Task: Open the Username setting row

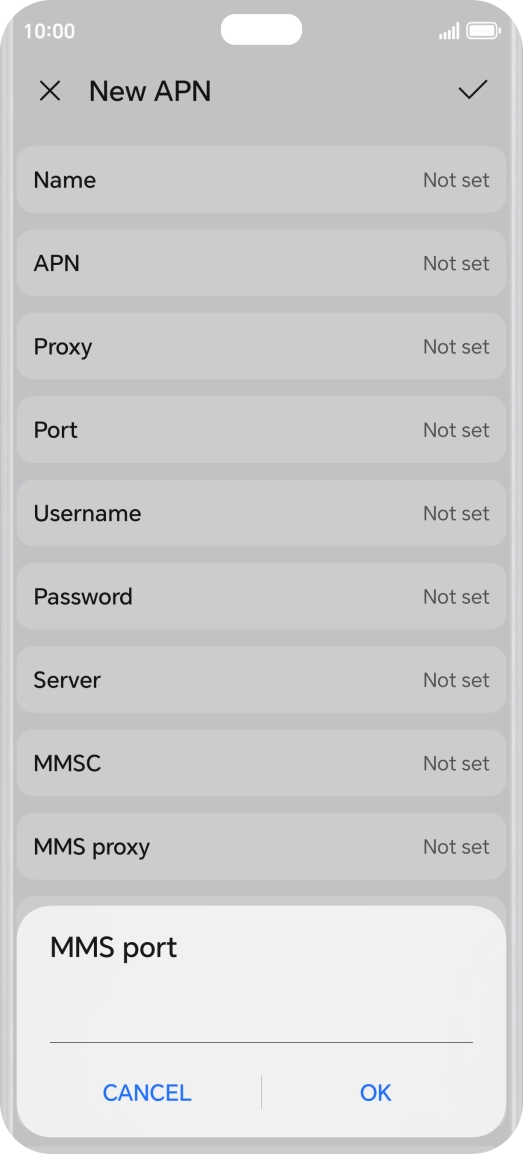Action: point(261,513)
